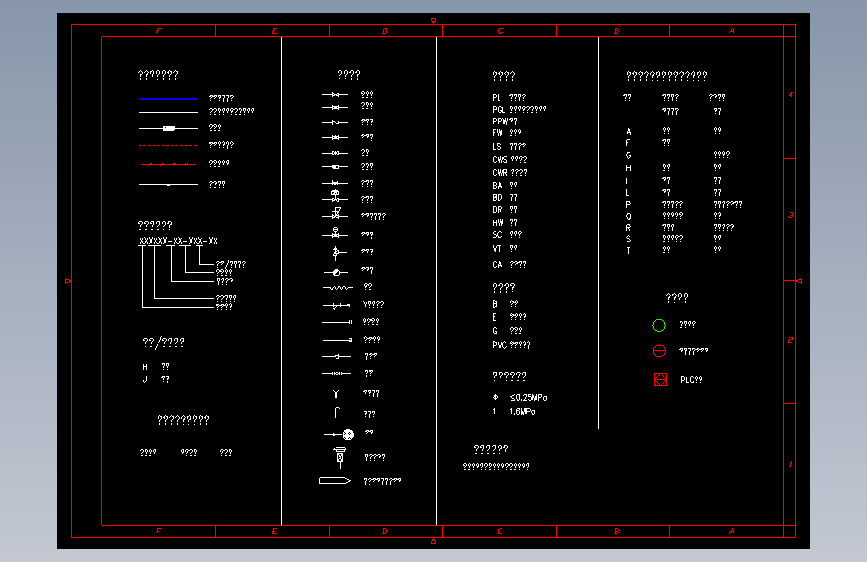867x562 pixels.
Task: Click the funnel-shaped device symbol
Action: pos(340,457)
